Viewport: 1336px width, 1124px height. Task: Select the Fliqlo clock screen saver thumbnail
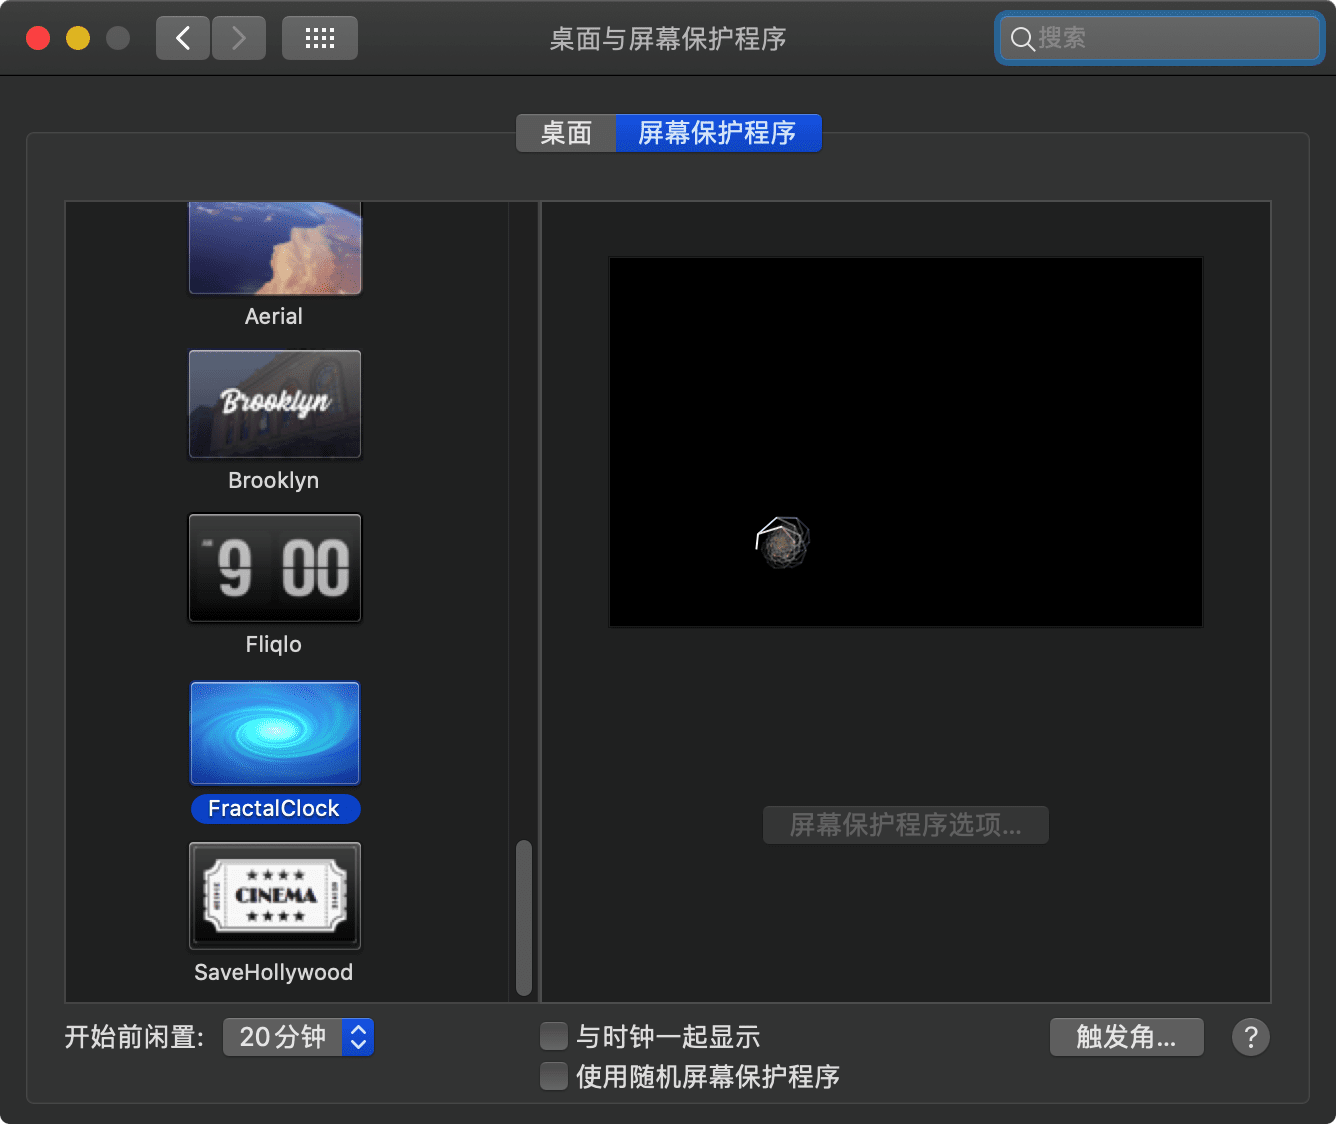(x=275, y=568)
